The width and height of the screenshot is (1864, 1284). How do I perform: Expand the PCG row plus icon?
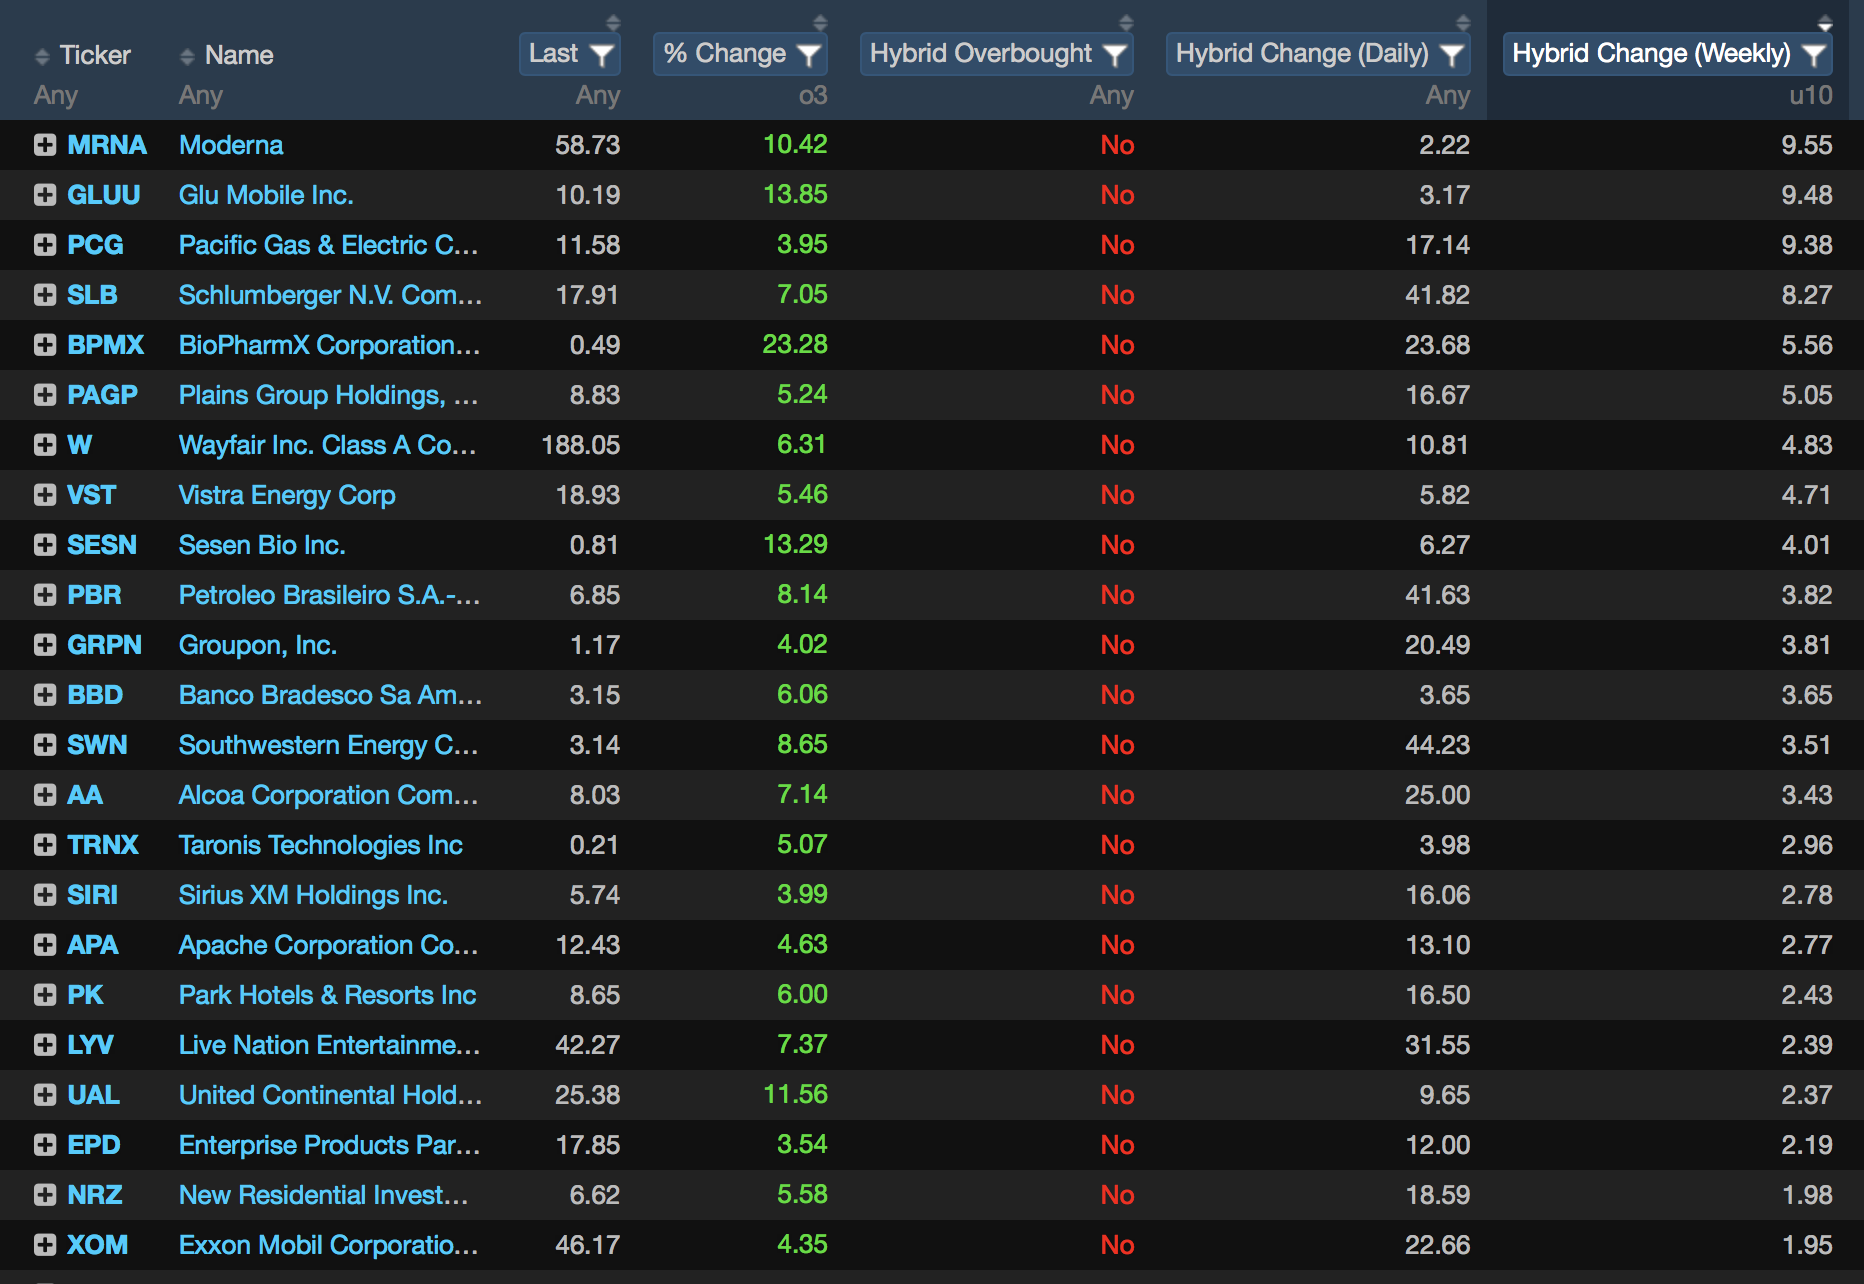[x=44, y=245]
